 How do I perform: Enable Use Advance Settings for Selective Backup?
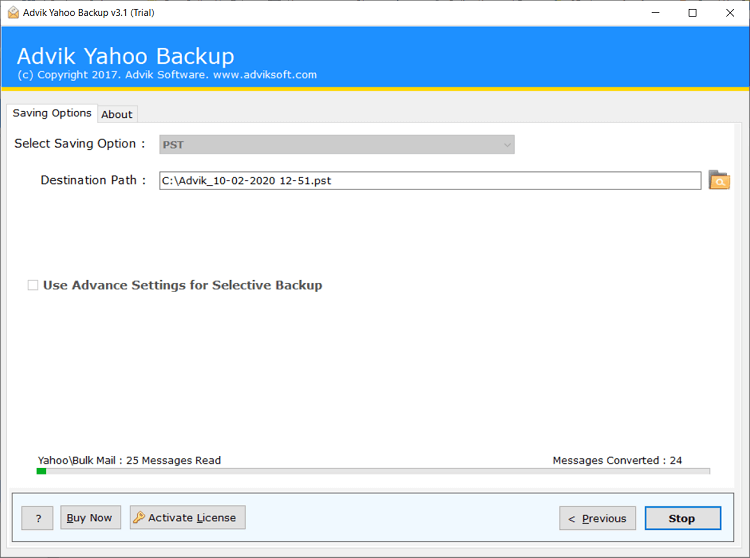click(33, 285)
